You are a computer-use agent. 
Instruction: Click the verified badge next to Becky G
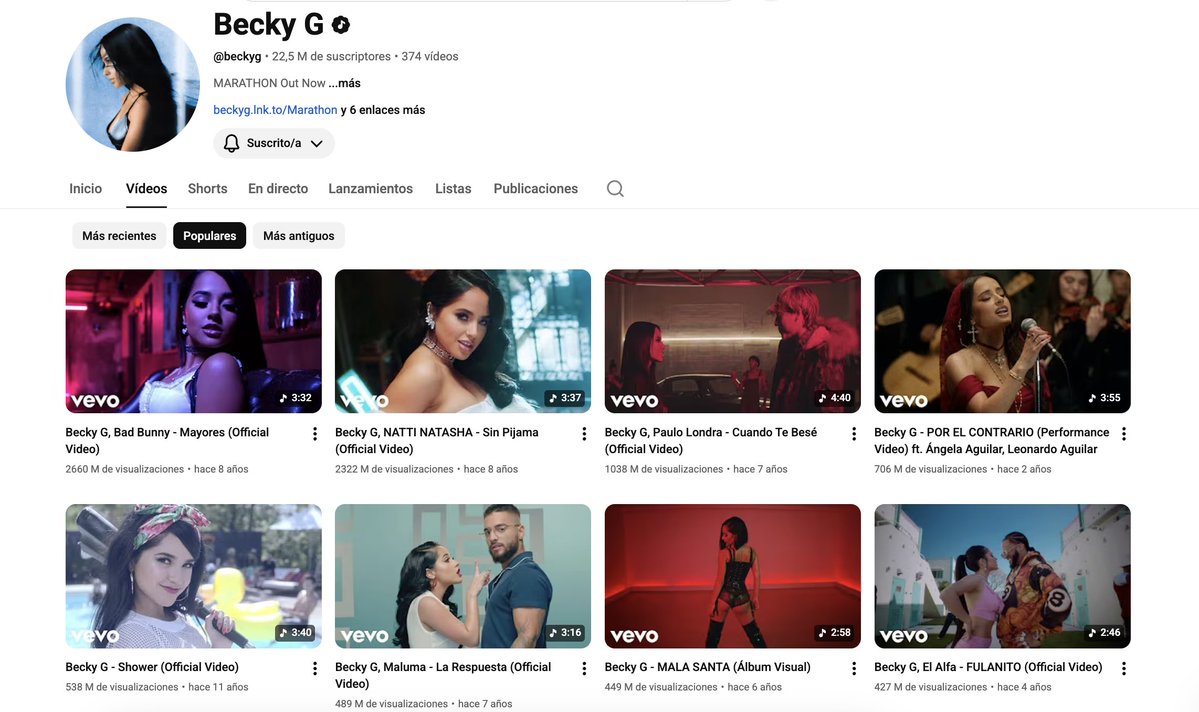[x=341, y=24]
